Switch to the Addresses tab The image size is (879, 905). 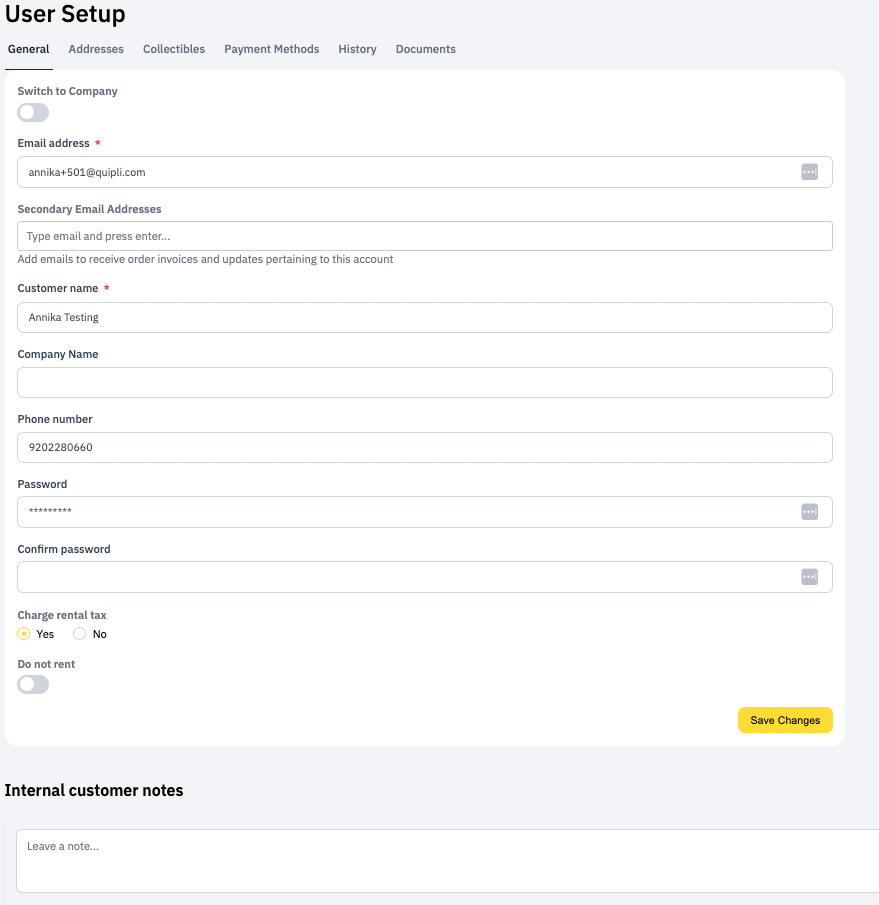pos(95,48)
